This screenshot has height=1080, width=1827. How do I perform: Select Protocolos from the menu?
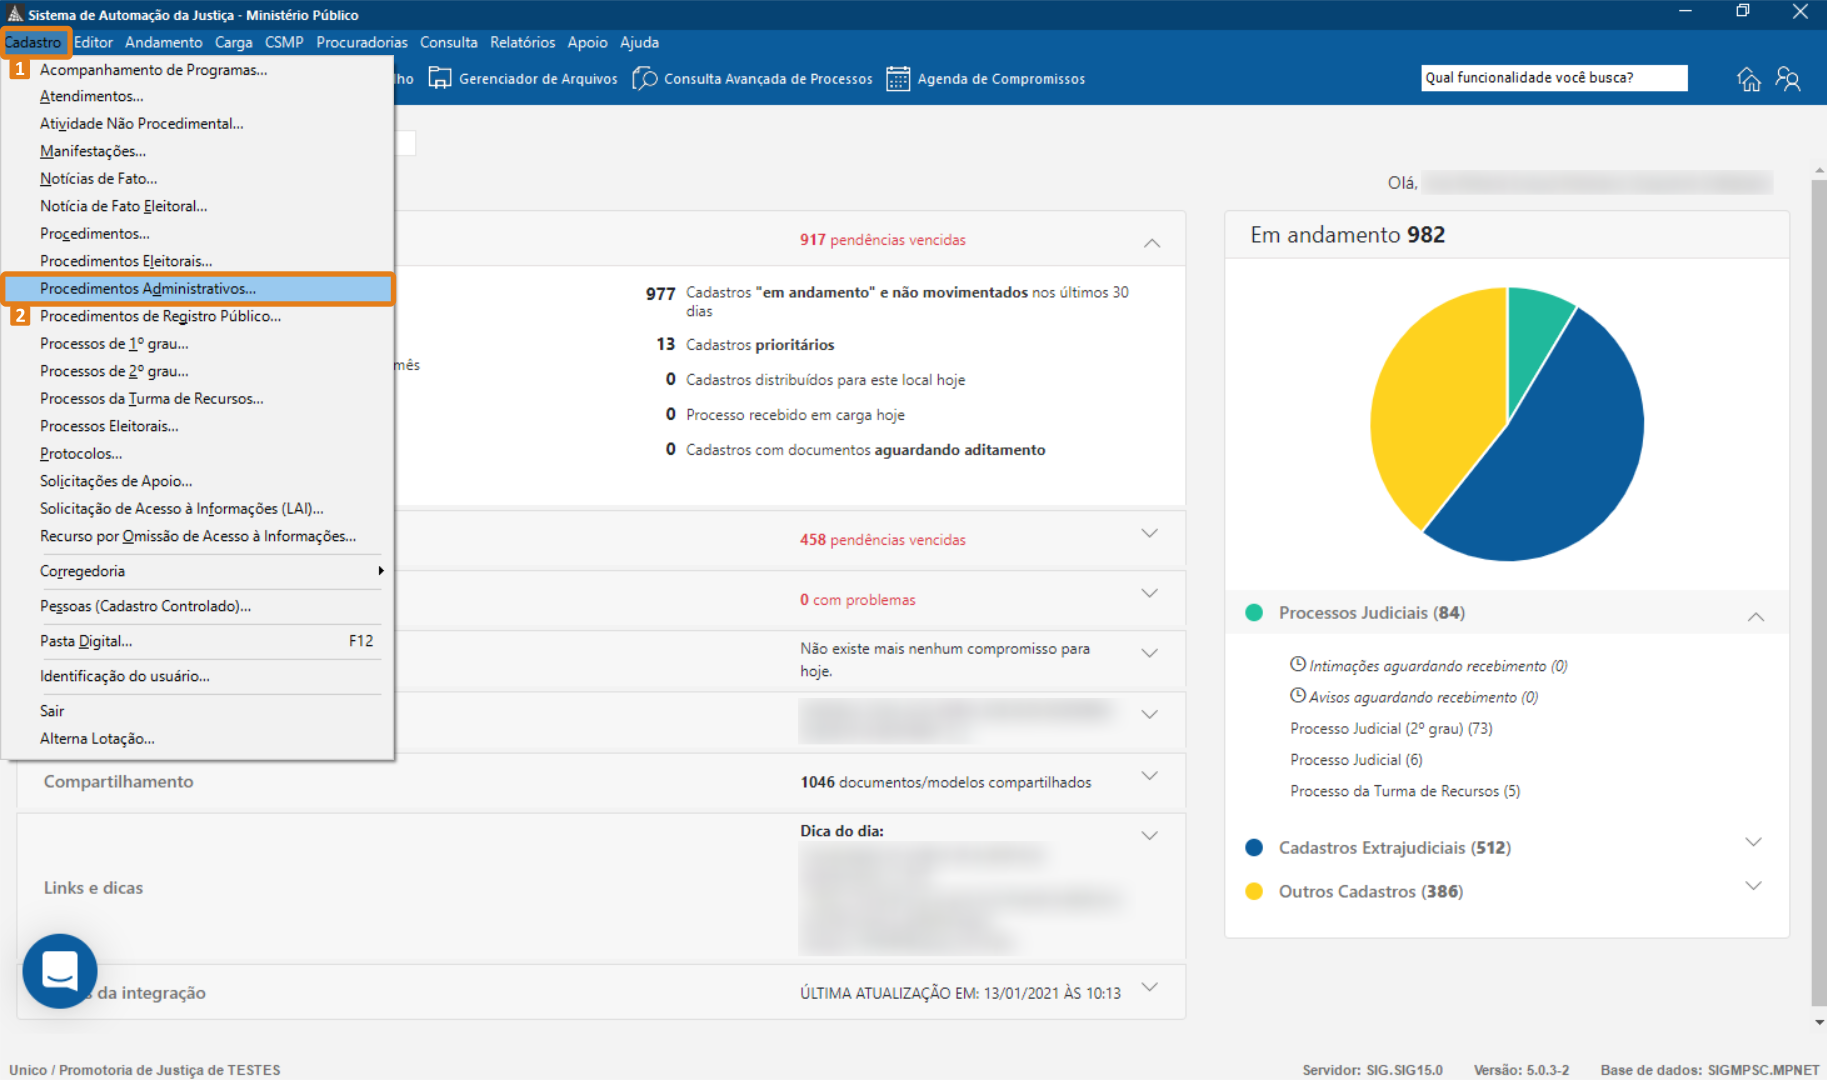[x=198, y=453]
